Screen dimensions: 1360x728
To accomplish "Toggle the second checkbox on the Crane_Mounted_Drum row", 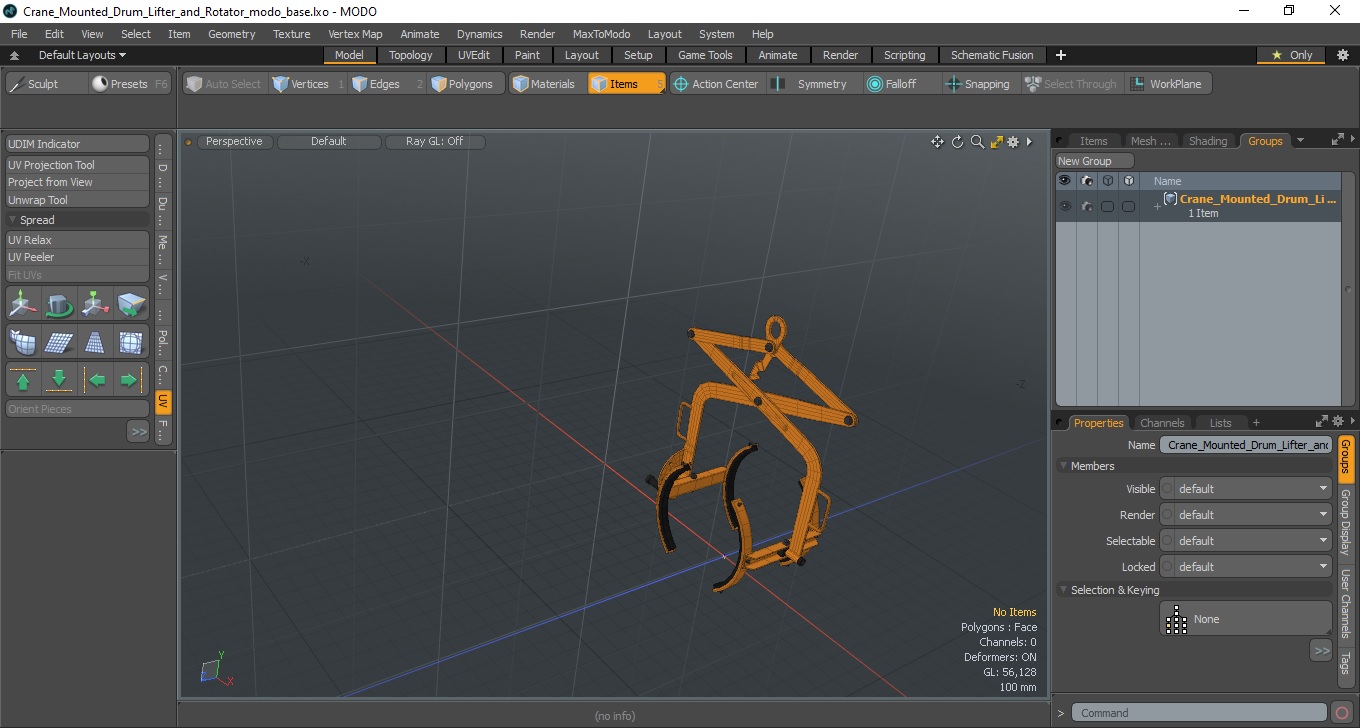I will click(x=1128, y=206).
